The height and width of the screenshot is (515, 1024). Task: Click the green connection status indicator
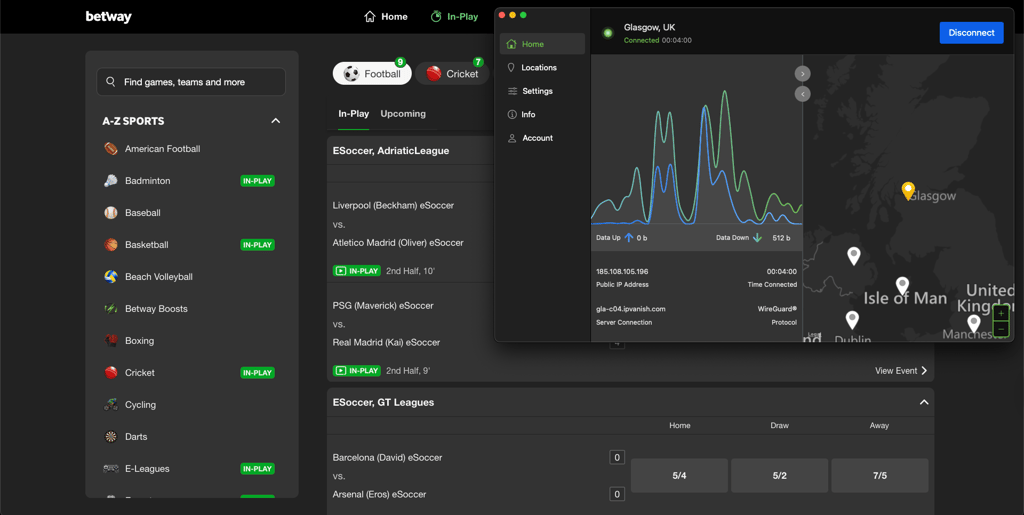click(x=607, y=33)
